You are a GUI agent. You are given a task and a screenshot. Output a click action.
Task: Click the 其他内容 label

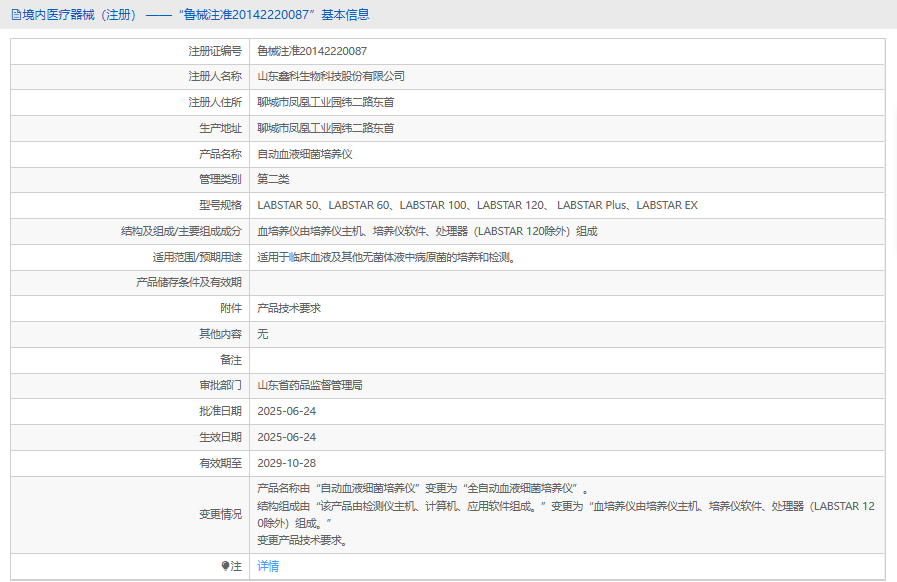click(x=220, y=334)
